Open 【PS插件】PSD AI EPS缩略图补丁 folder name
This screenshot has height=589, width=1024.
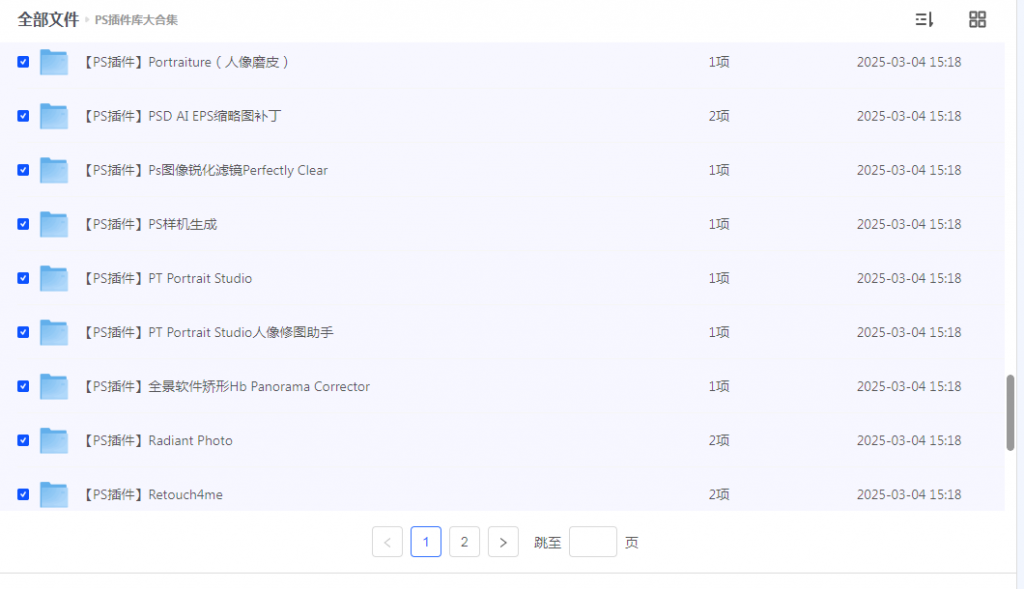point(182,116)
